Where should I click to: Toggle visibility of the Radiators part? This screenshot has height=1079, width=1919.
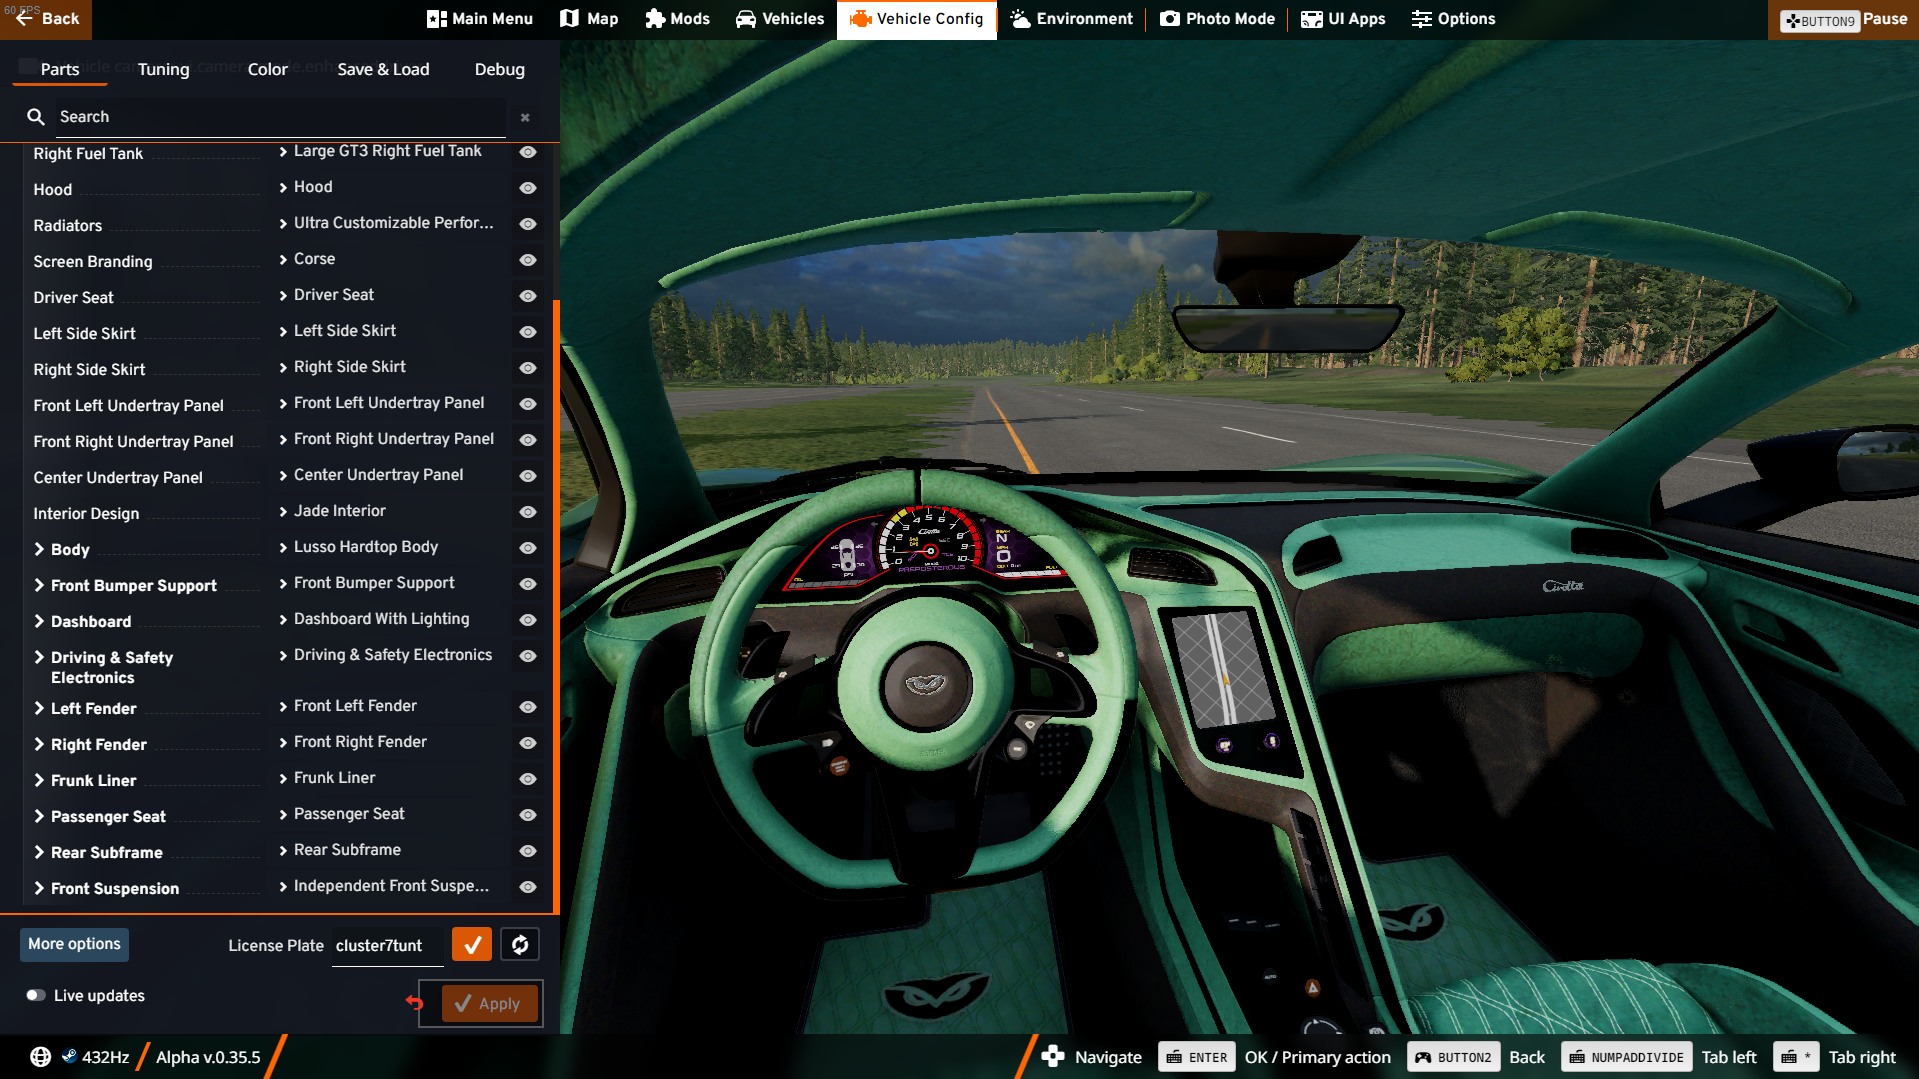528,224
